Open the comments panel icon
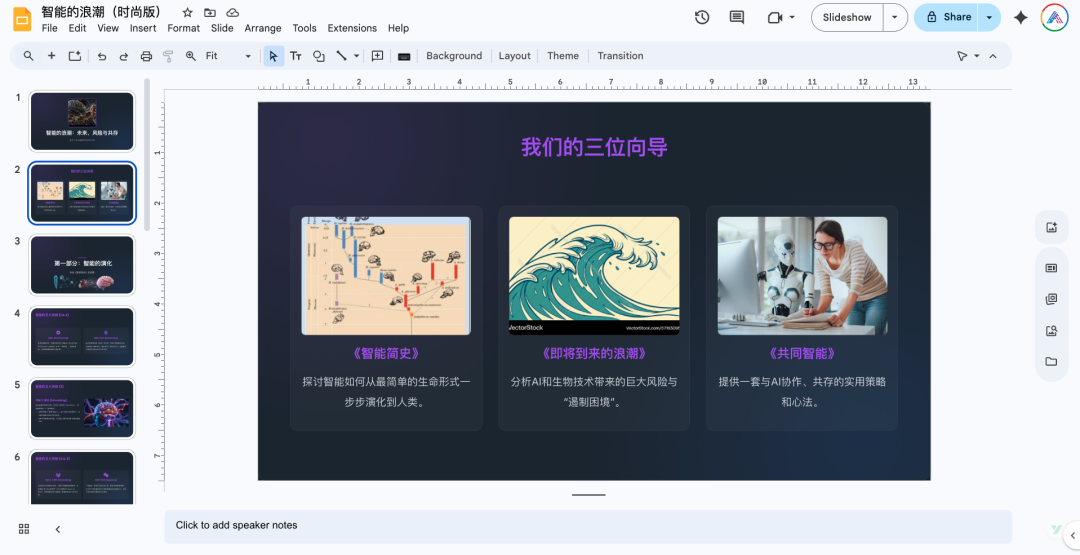The width and height of the screenshot is (1080, 555). [x=736, y=17]
